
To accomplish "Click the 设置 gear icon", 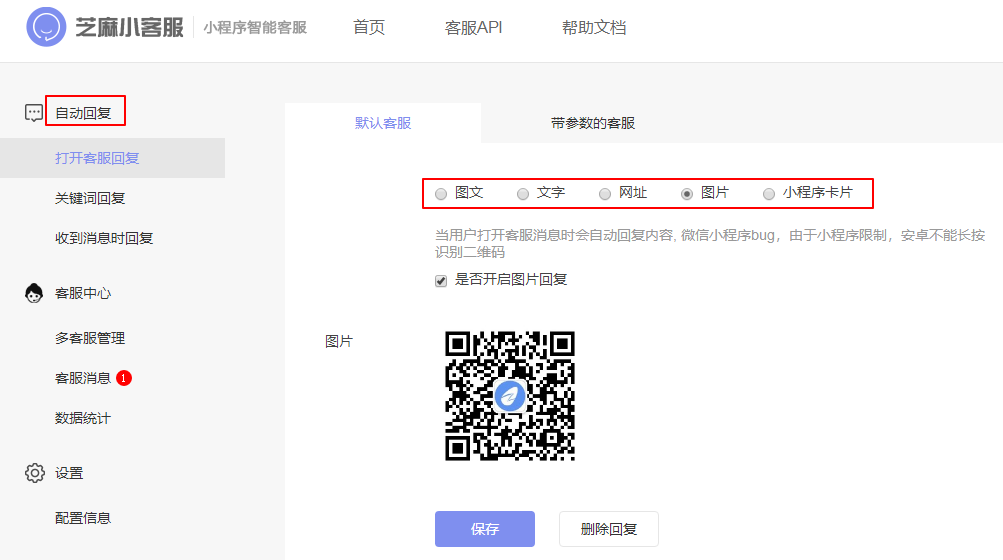I will (x=35, y=473).
